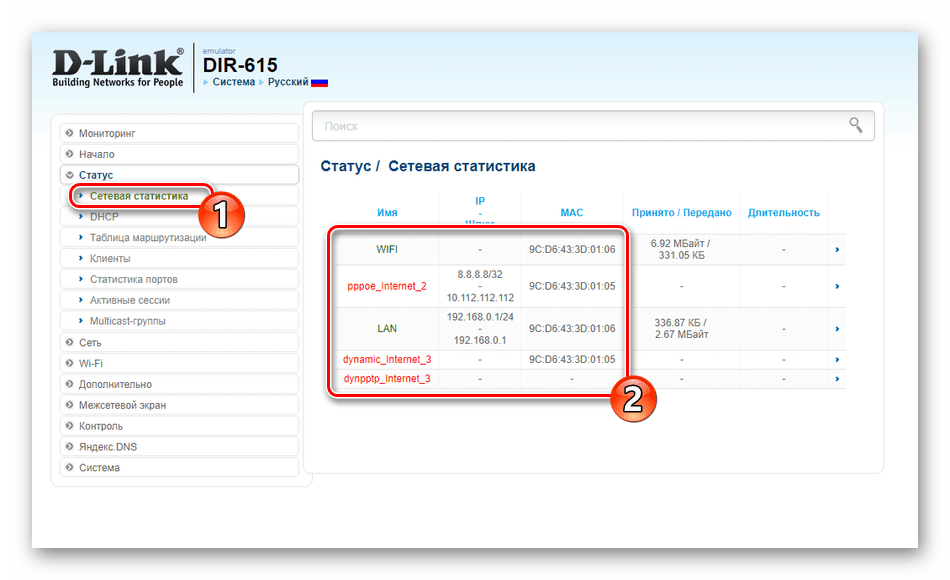Click MAC 9C:D6:43:3D:01:05 in pppoe_Internet_2 row
The image size is (950, 580).
(572, 286)
